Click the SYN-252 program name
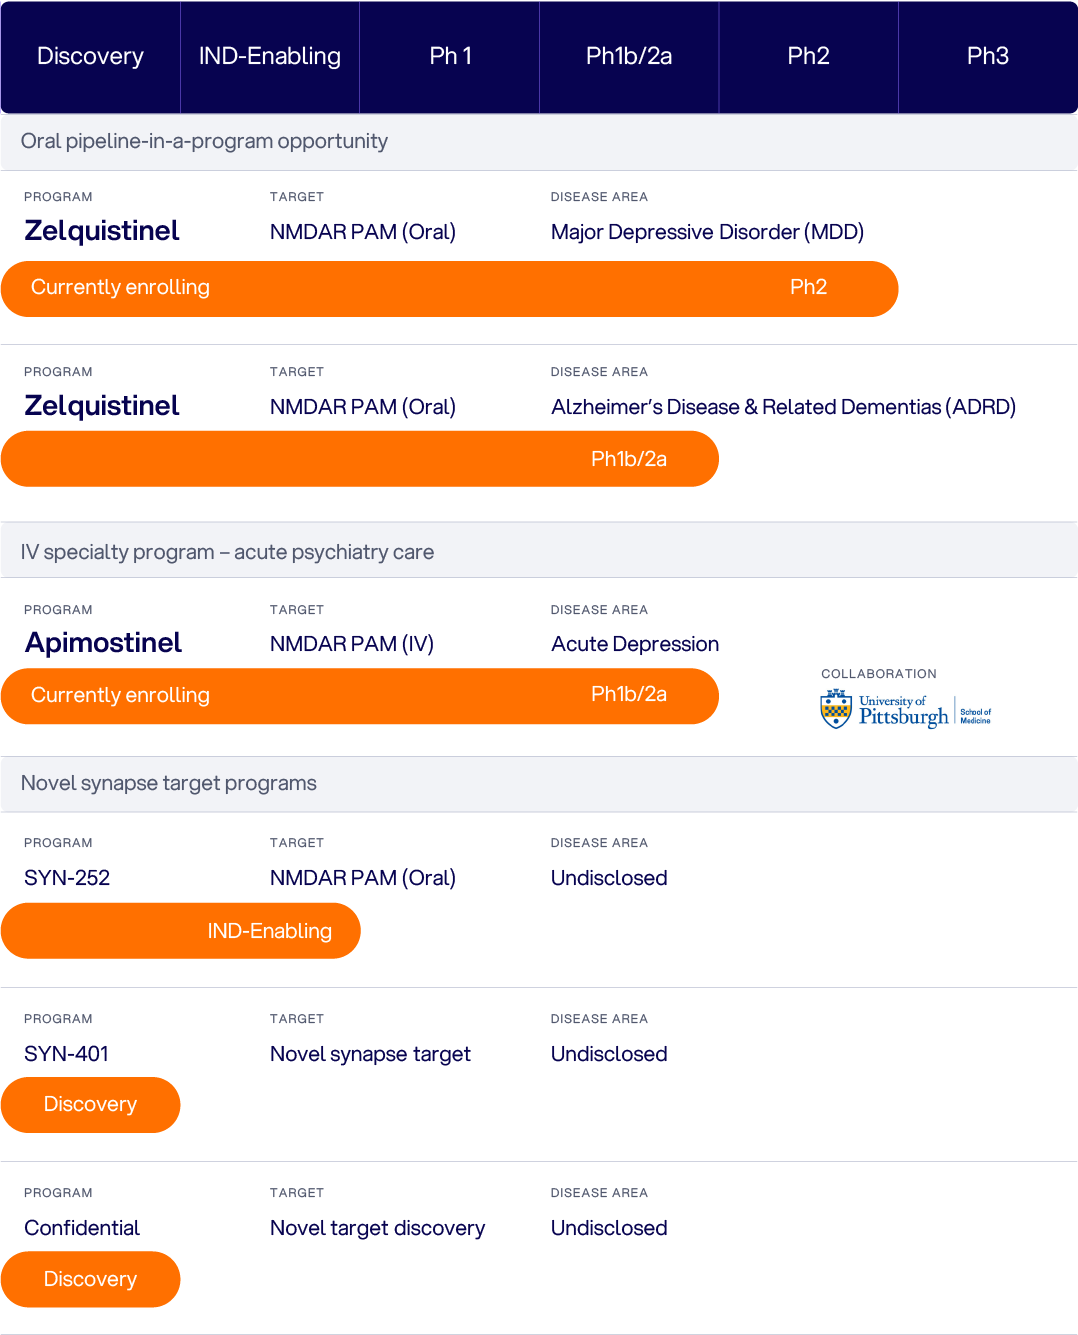1078x1335 pixels. 67,878
